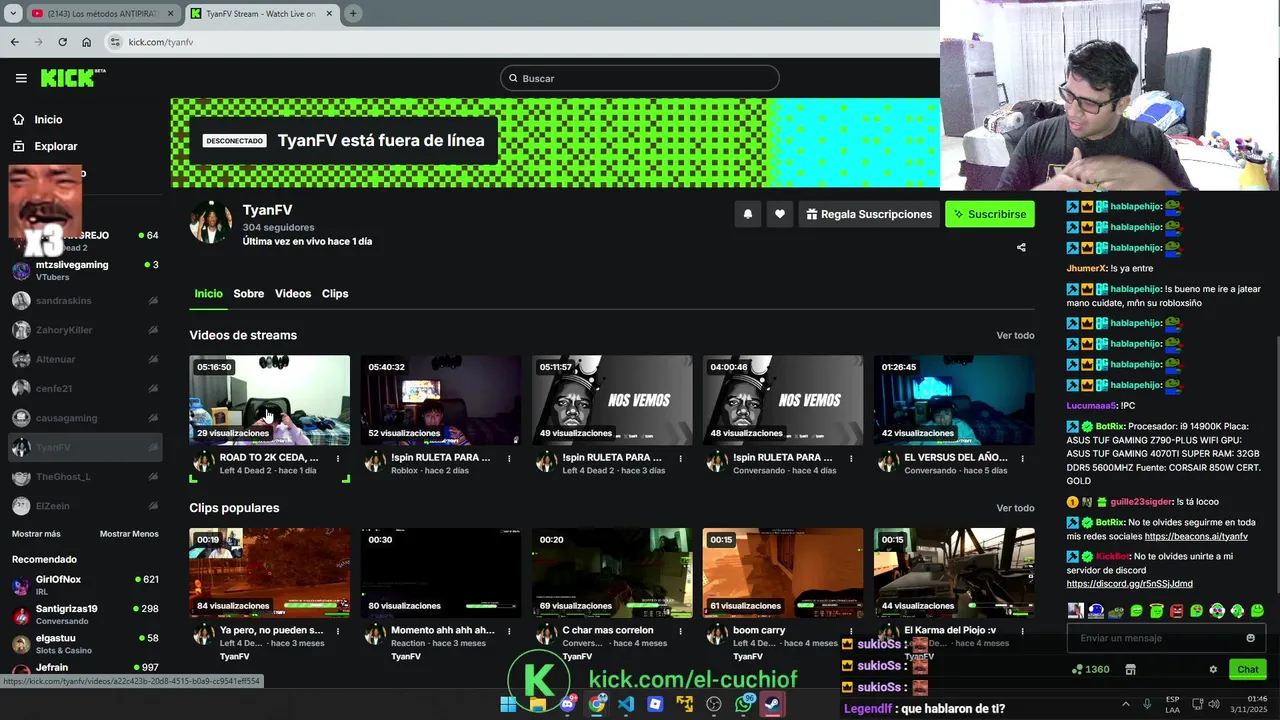Open WhatsApp from the taskbar
This screenshot has height=720, width=1280.
tap(743, 704)
